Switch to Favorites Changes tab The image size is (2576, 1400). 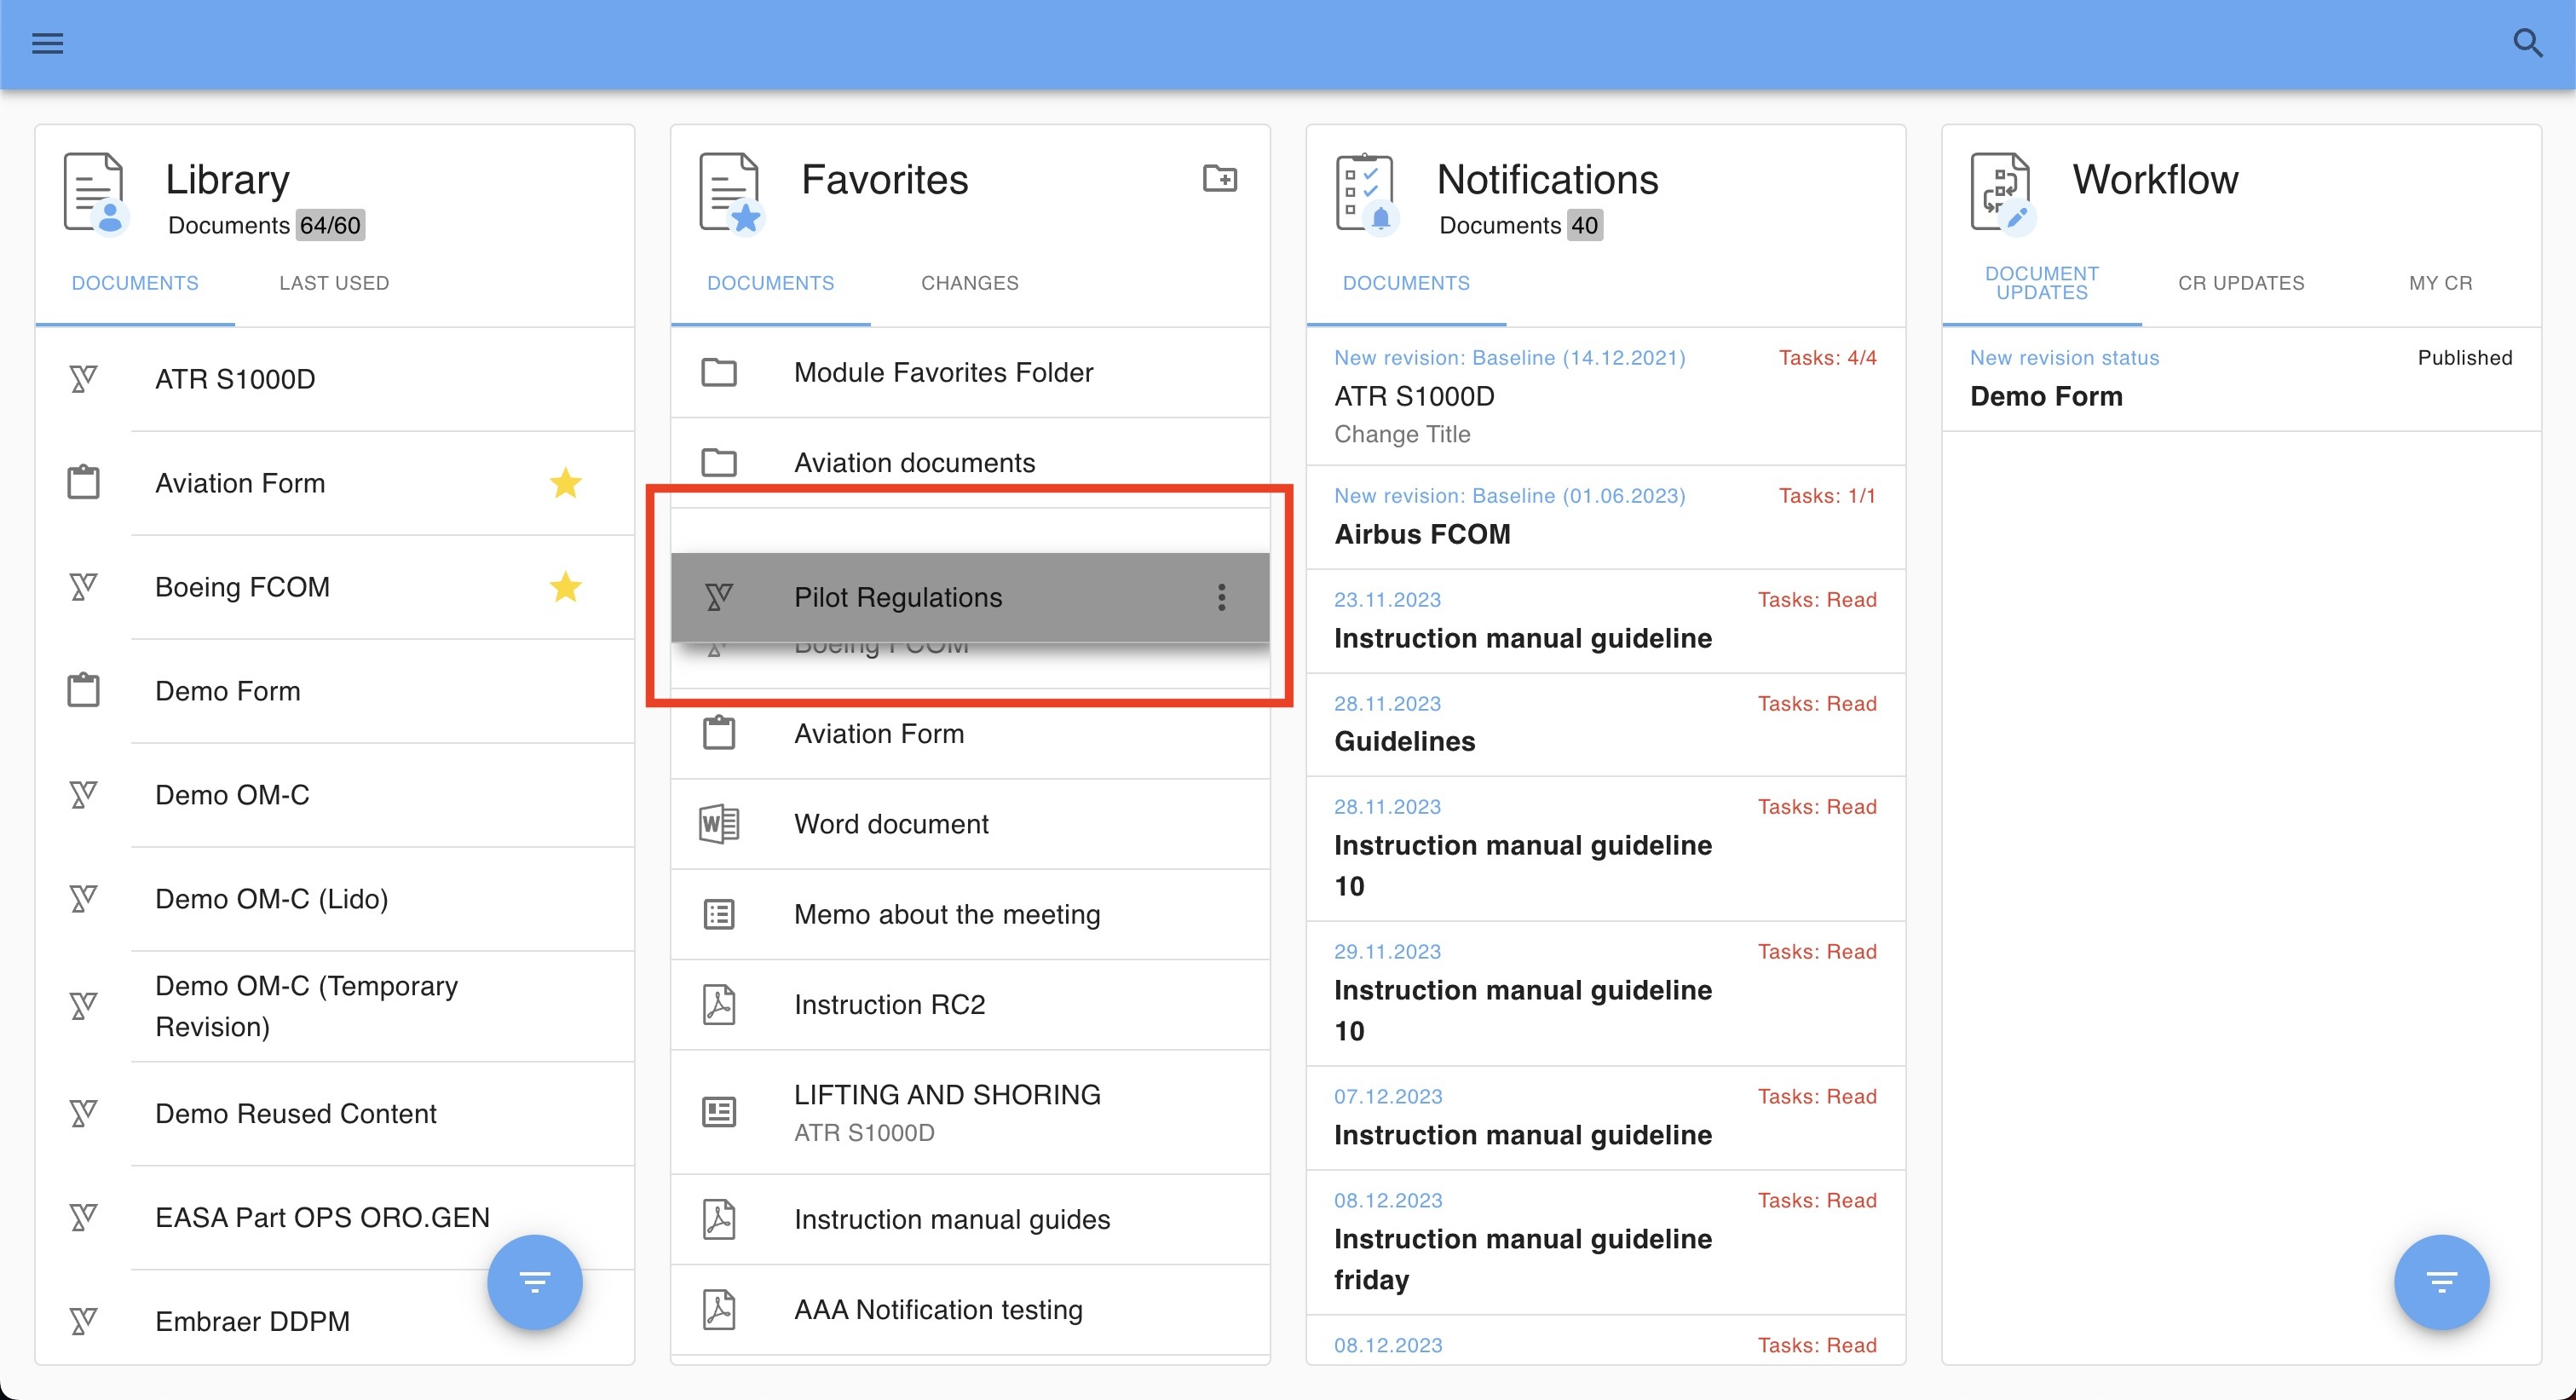(969, 283)
